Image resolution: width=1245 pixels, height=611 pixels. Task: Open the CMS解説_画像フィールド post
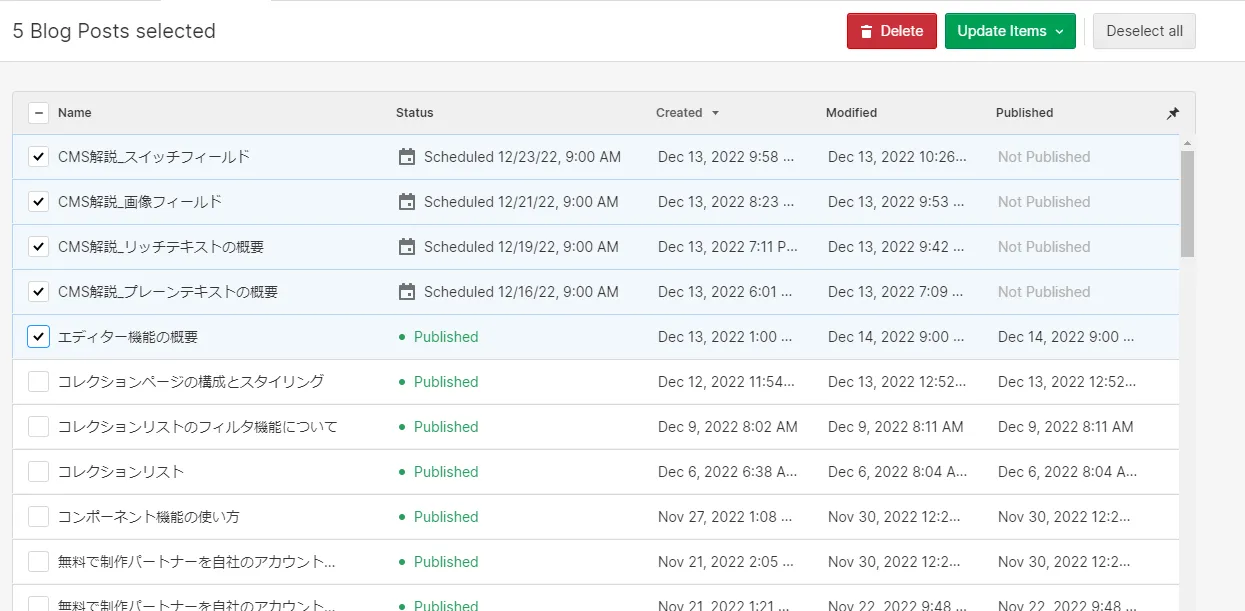click(x=140, y=202)
